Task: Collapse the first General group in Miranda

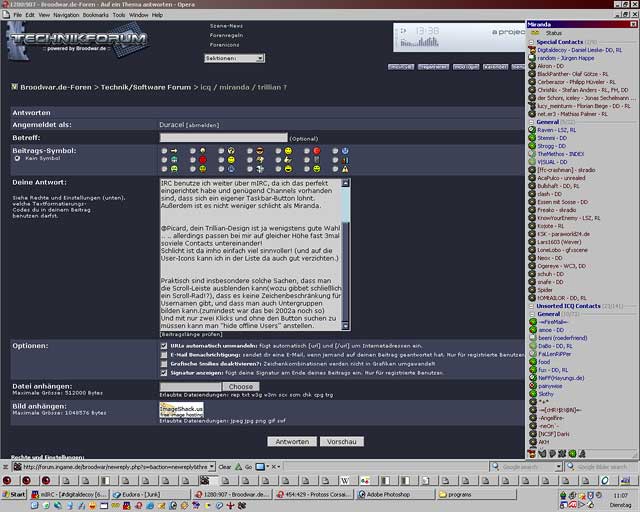Action: tap(531, 122)
